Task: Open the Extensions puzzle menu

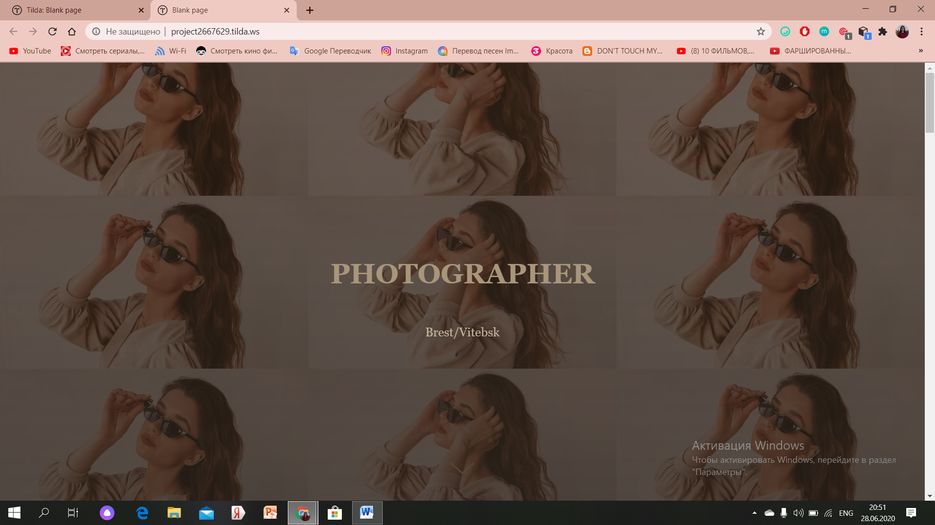Action: point(883,32)
